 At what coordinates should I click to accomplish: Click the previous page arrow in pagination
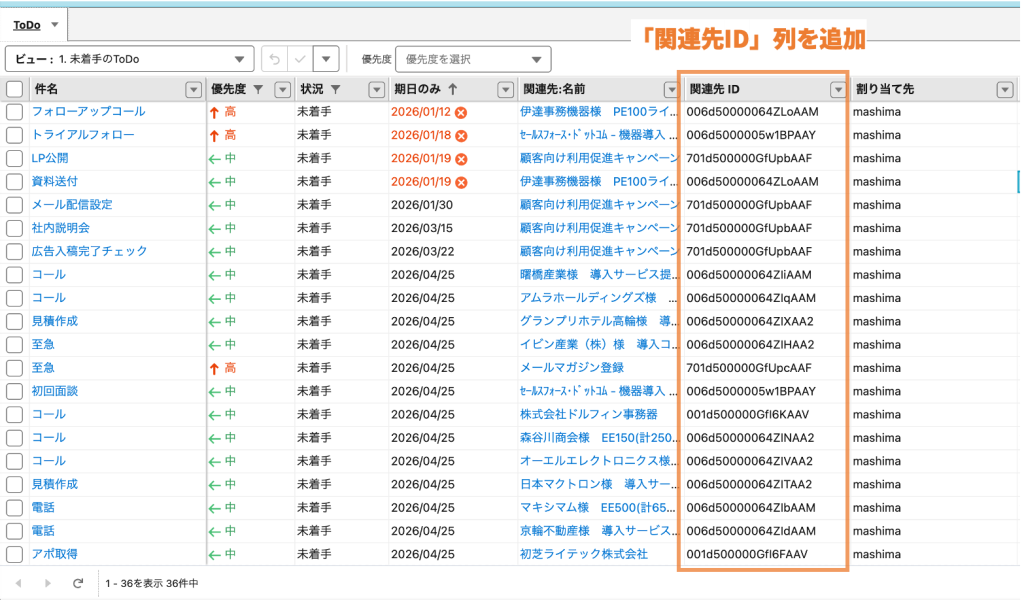tap(18, 582)
